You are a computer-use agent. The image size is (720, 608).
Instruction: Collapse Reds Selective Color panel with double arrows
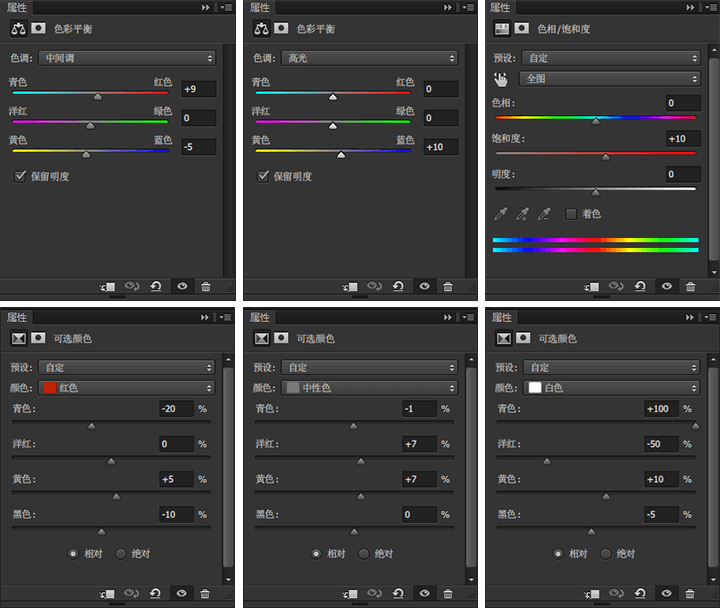coord(205,317)
